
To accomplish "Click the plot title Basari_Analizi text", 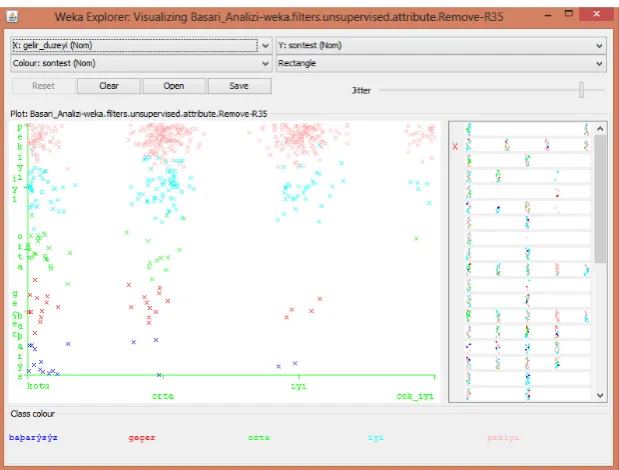I will 139,114.
